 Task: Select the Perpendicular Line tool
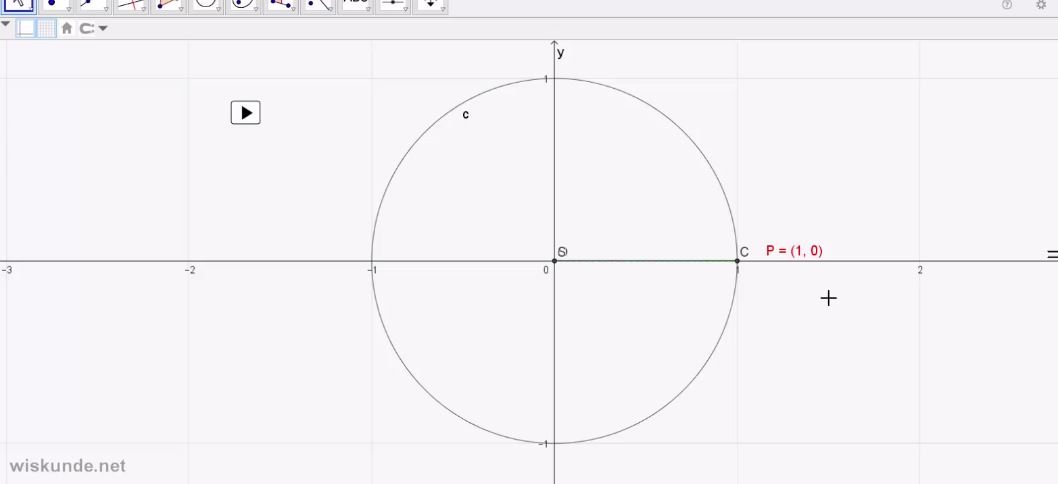[x=131, y=5]
